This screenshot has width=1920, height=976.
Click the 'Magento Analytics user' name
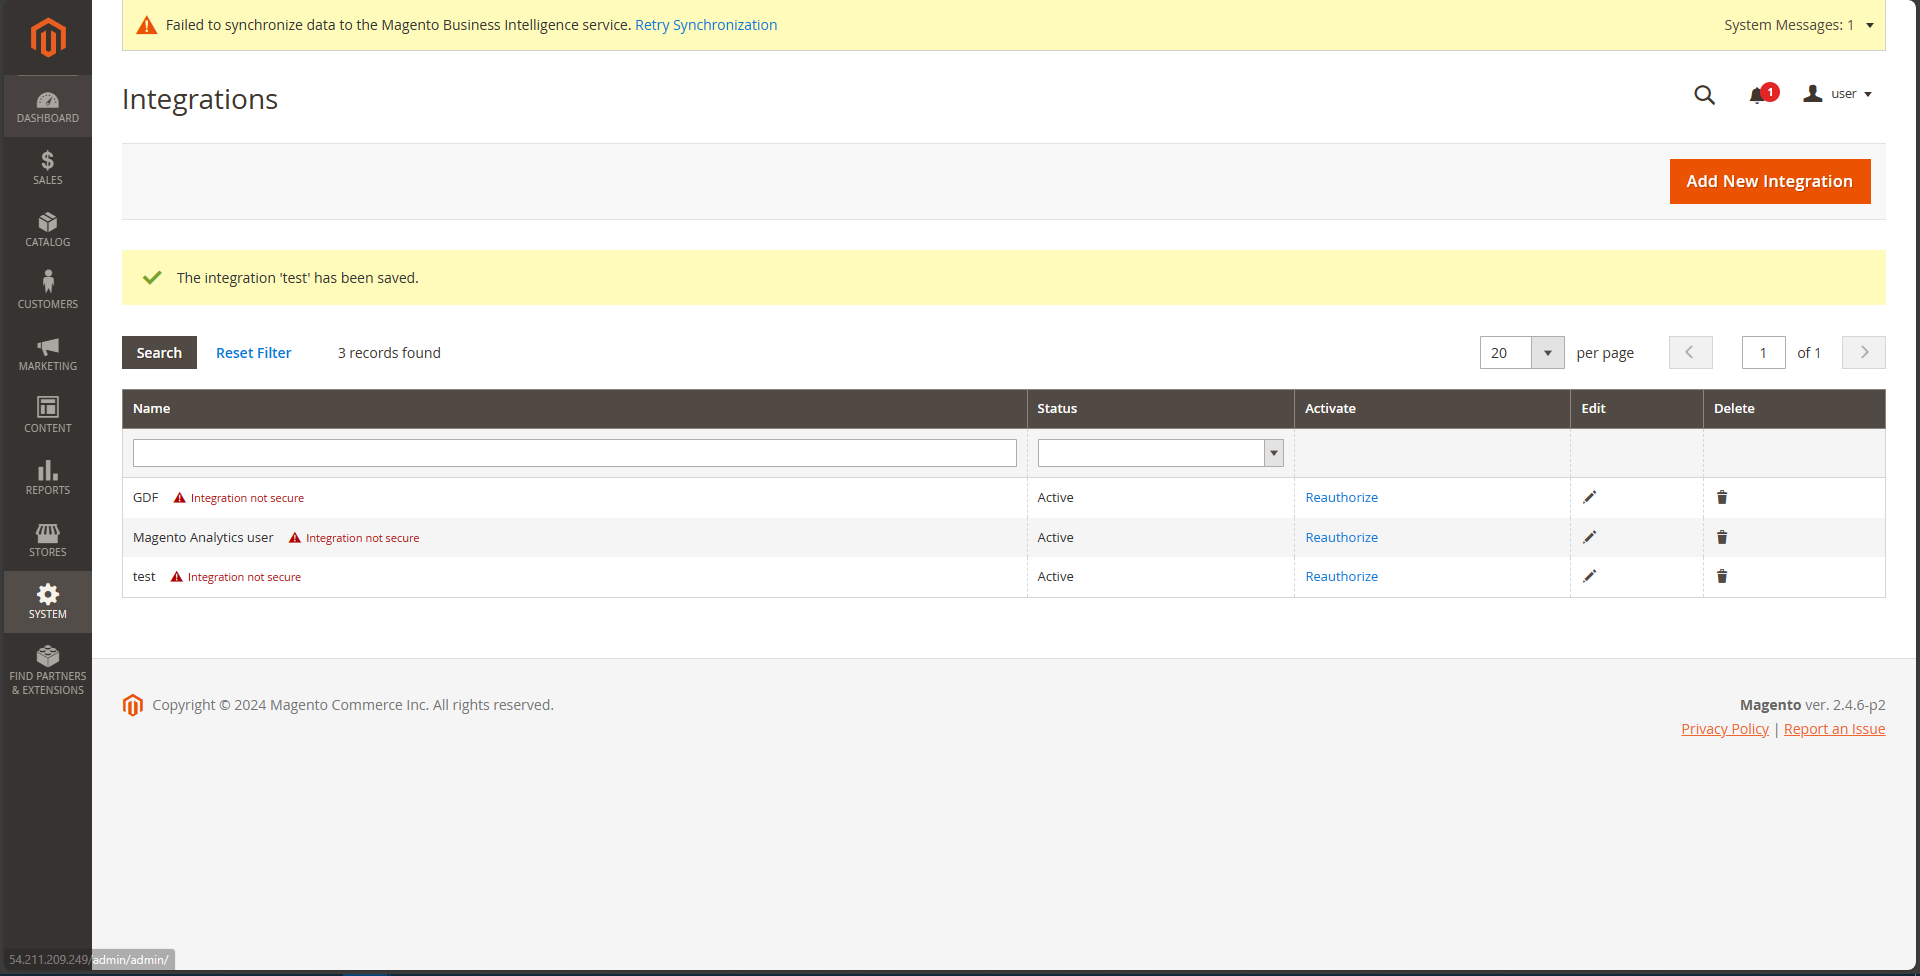pyautogui.click(x=203, y=538)
